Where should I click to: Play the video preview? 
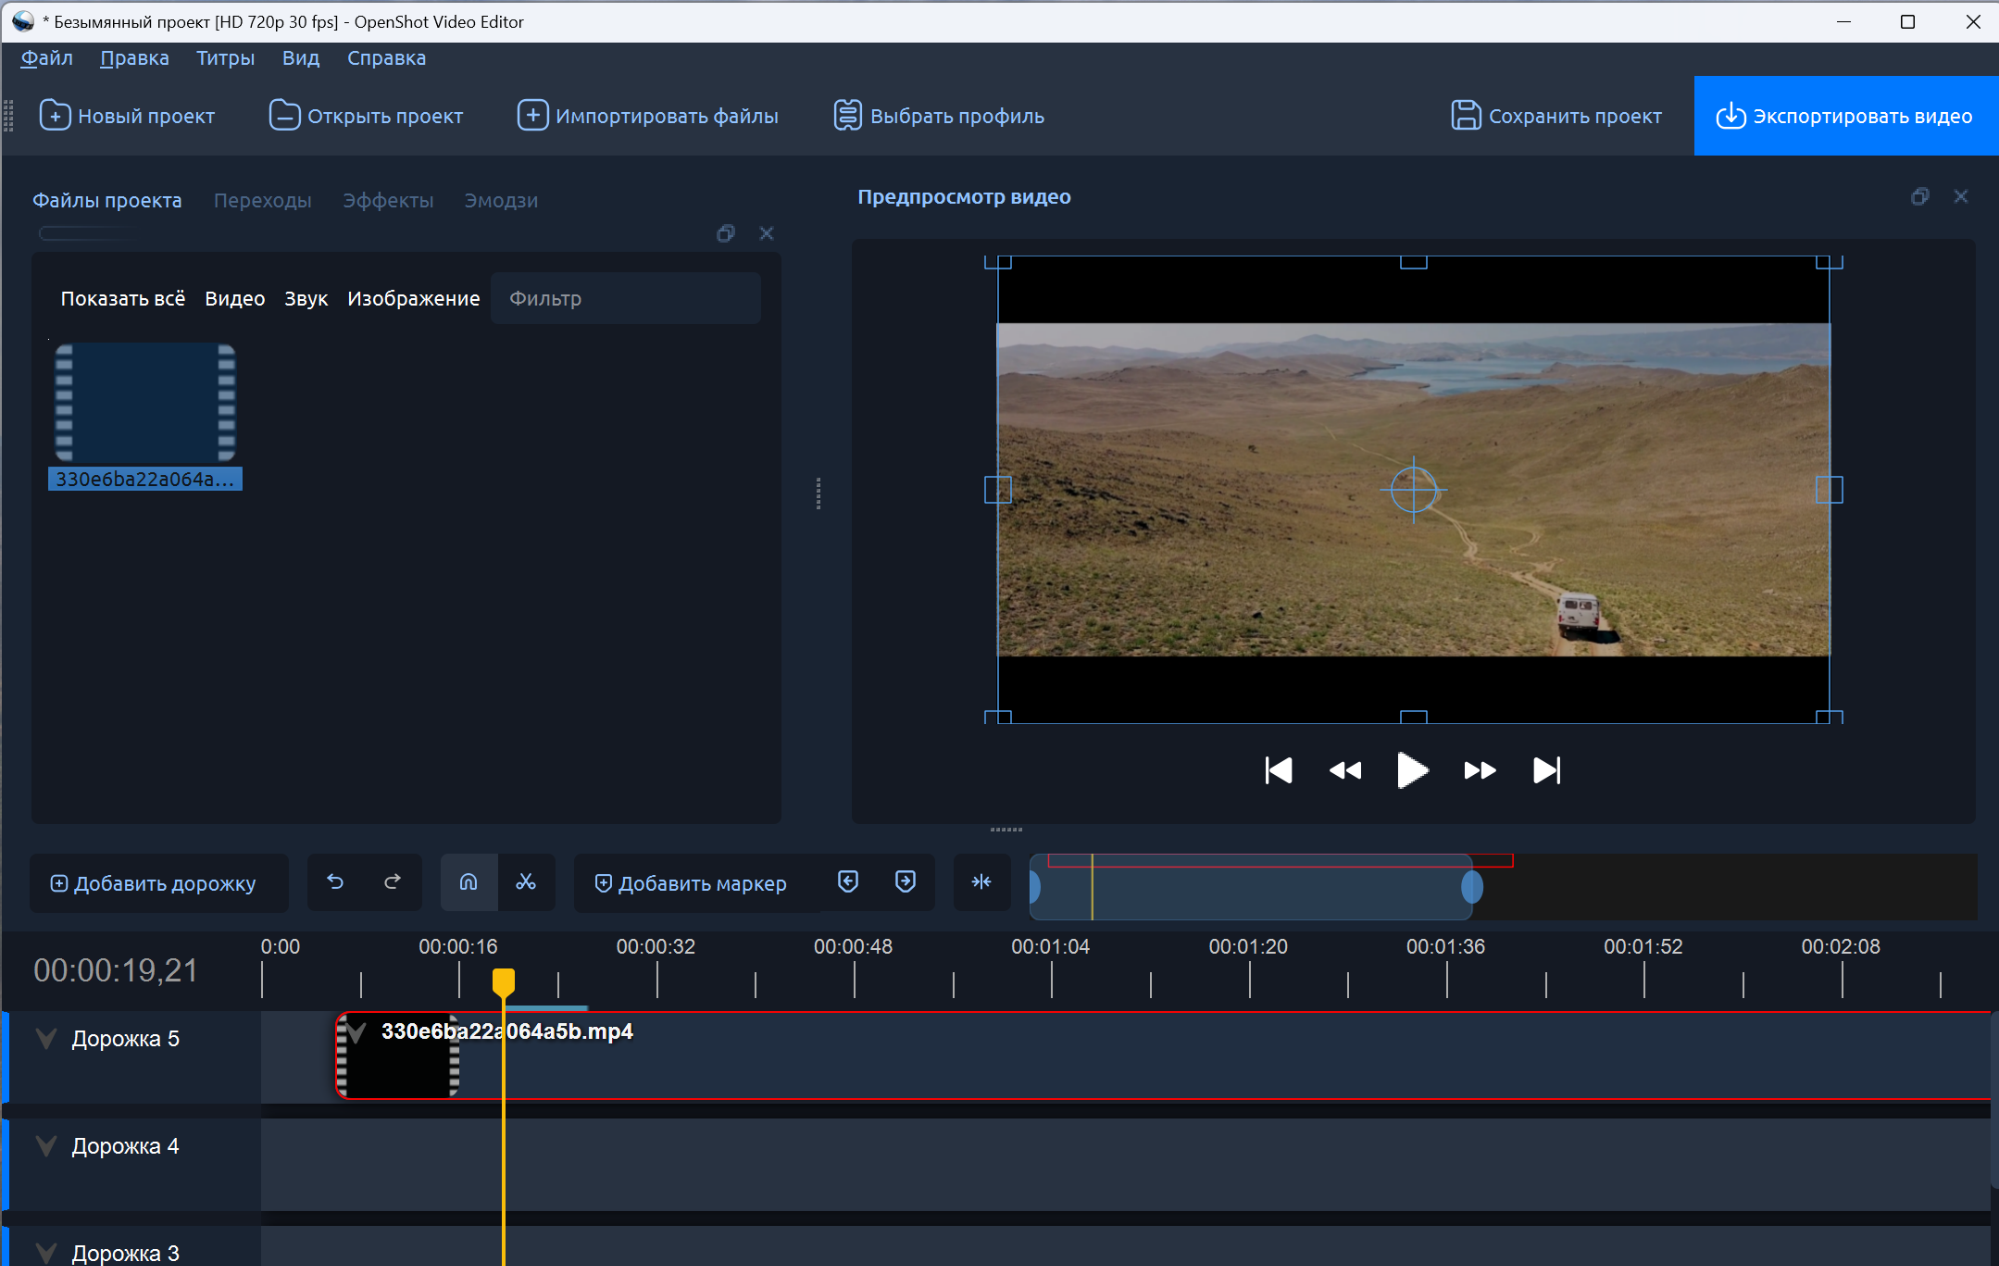coord(1412,771)
